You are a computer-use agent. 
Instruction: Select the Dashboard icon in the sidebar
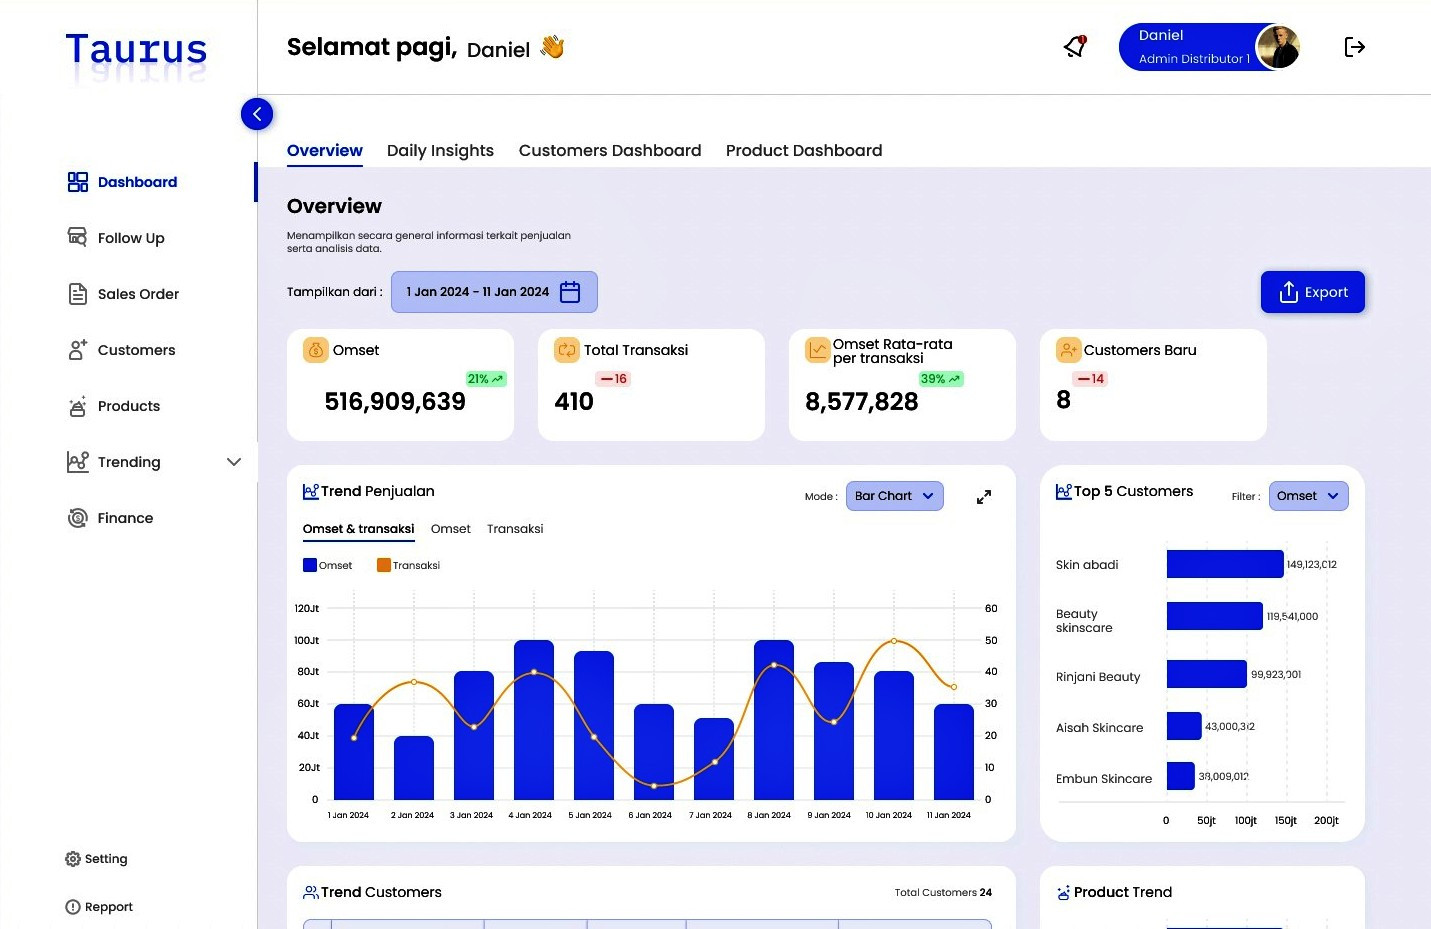pos(77,181)
